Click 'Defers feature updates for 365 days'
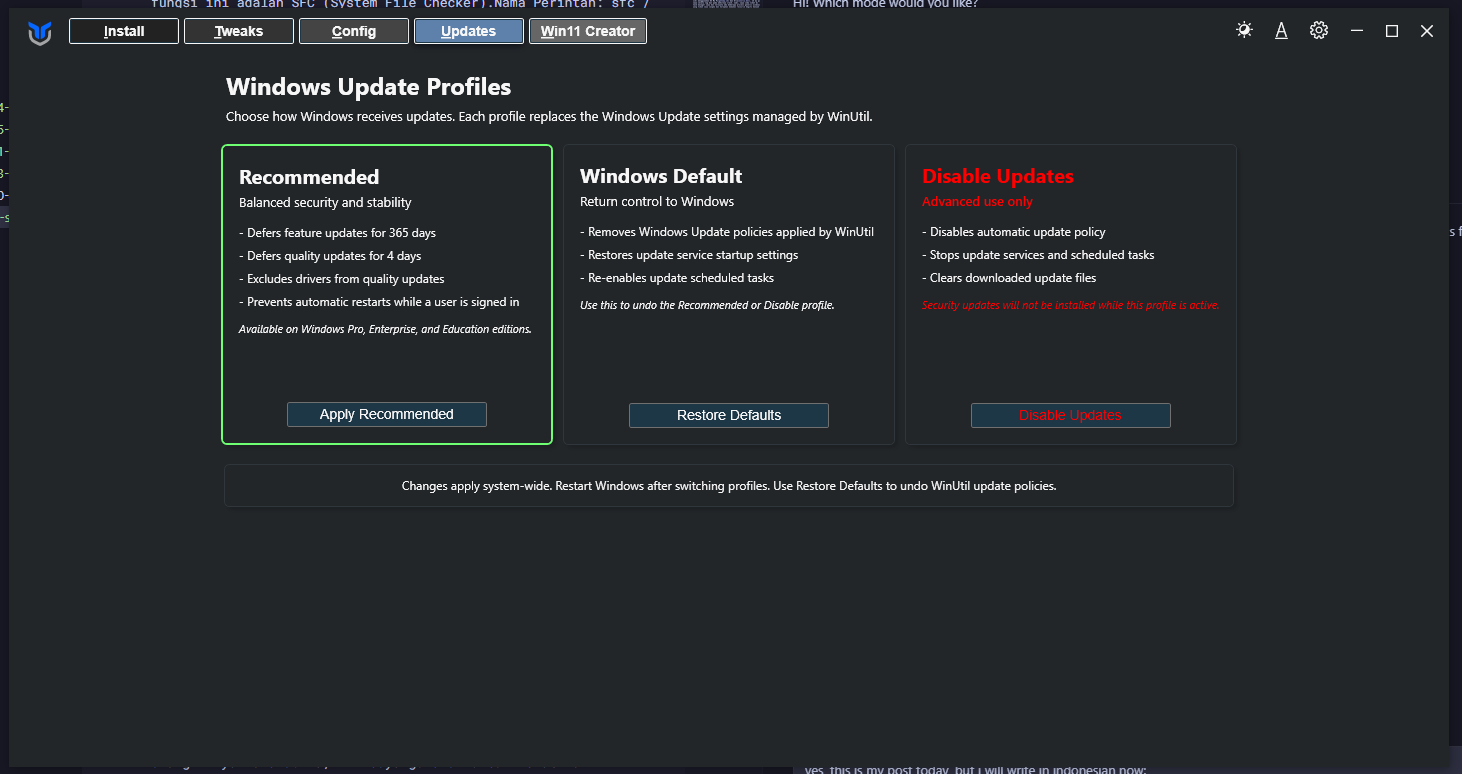1462x774 pixels. click(x=338, y=233)
